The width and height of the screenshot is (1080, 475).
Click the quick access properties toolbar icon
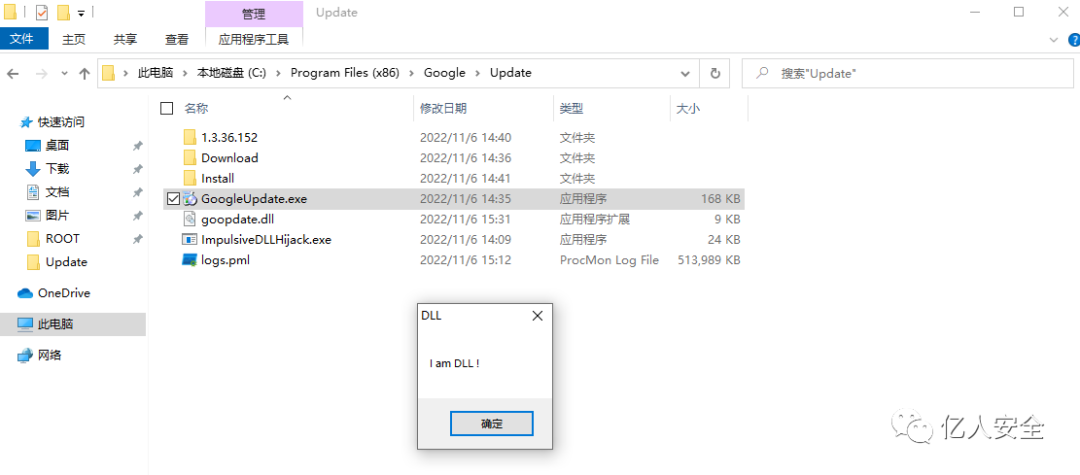click(x=42, y=12)
